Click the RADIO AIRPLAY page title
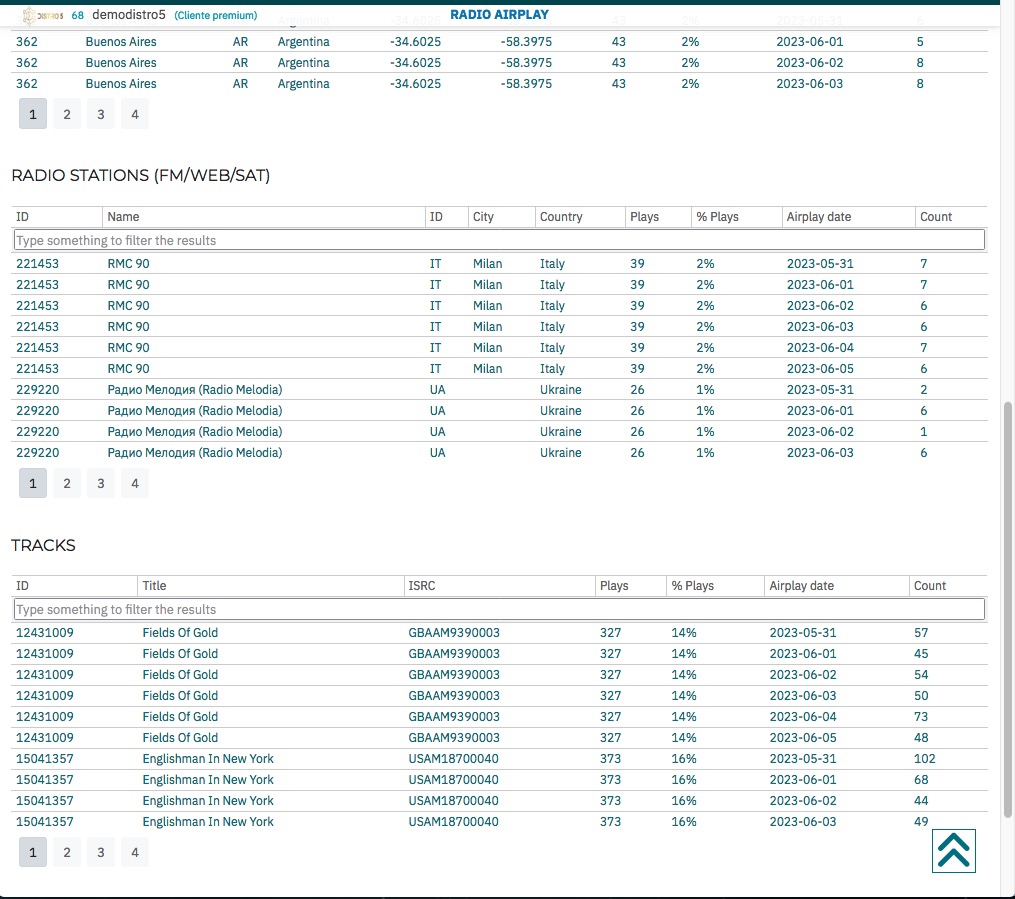Image resolution: width=1015 pixels, height=899 pixels. coord(499,14)
